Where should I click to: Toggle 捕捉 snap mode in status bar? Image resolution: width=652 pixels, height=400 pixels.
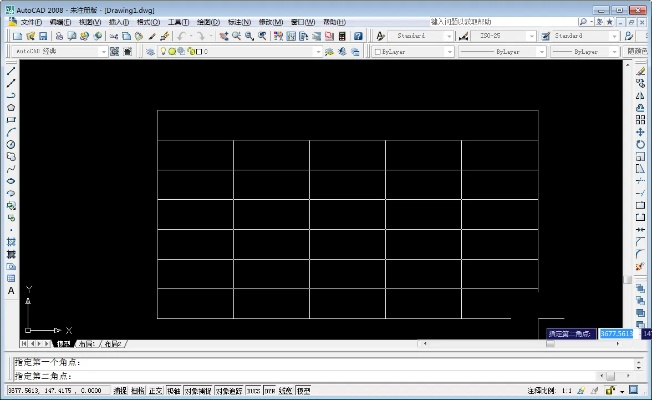click(x=120, y=390)
